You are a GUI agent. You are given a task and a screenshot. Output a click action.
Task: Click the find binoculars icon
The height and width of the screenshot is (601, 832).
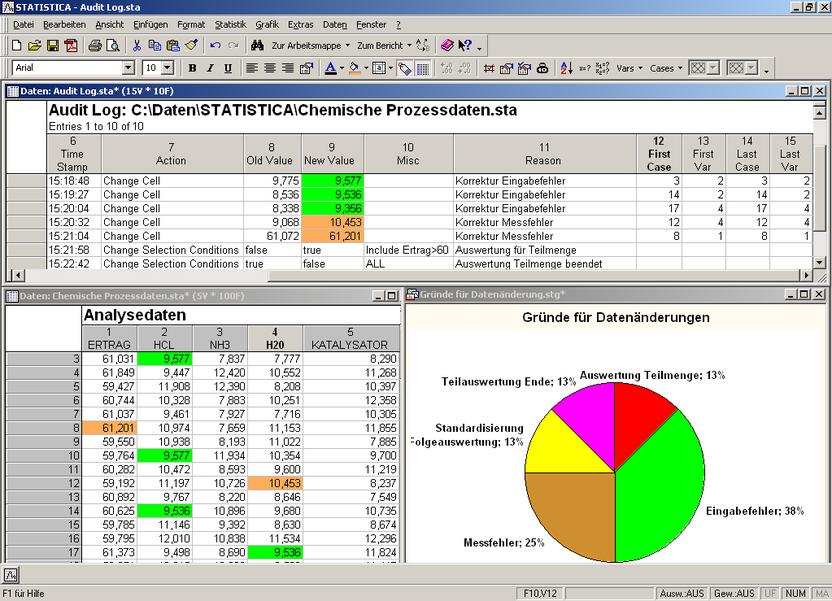click(259, 45)
